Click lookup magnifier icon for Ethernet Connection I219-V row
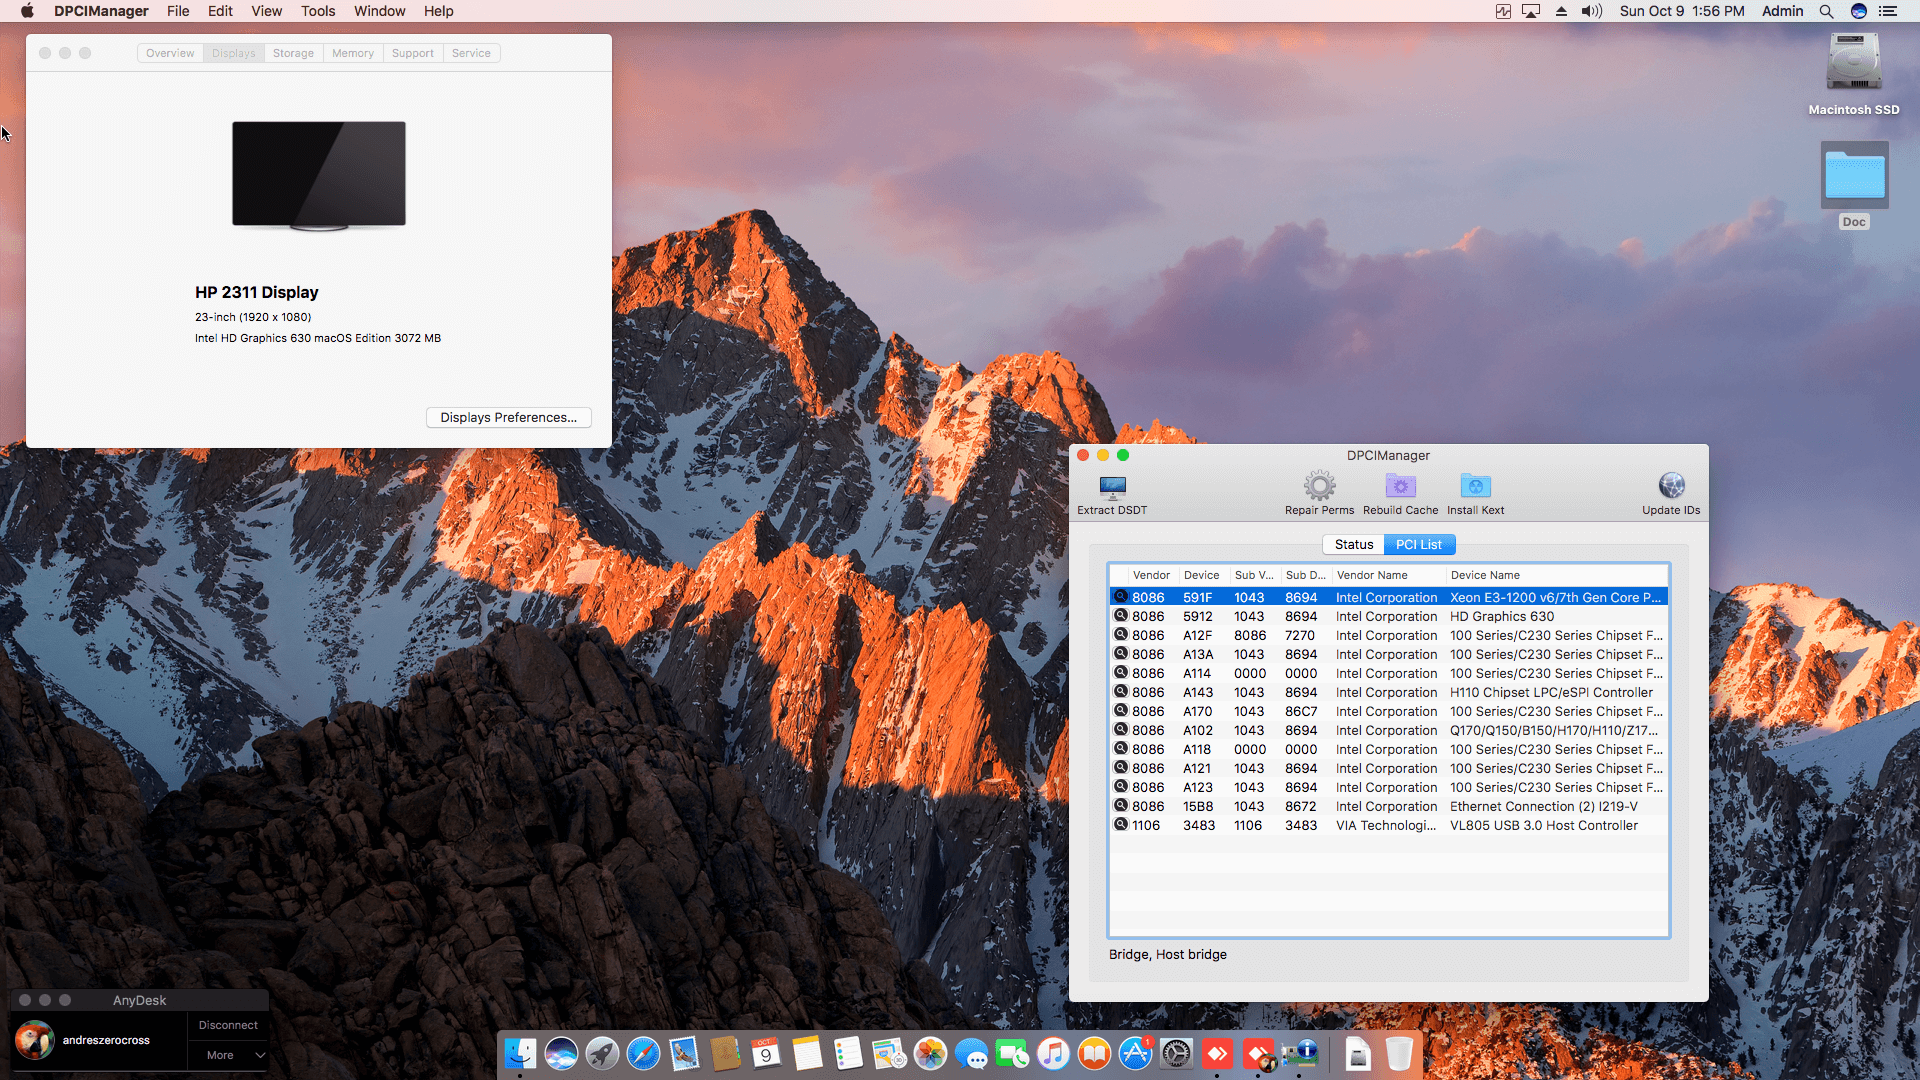Image resolution: width=1920 pixels, height=1080 pixels. pyautogui.click(x=1121, y=806)
